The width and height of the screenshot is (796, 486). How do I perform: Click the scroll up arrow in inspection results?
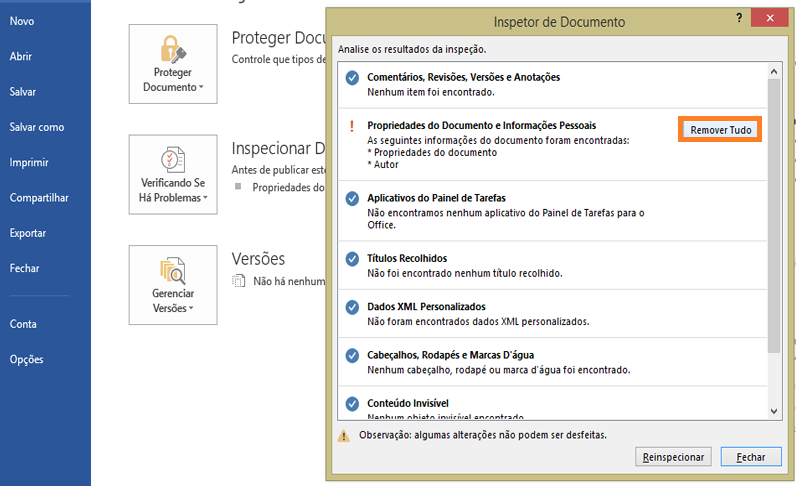pos(774,72)
